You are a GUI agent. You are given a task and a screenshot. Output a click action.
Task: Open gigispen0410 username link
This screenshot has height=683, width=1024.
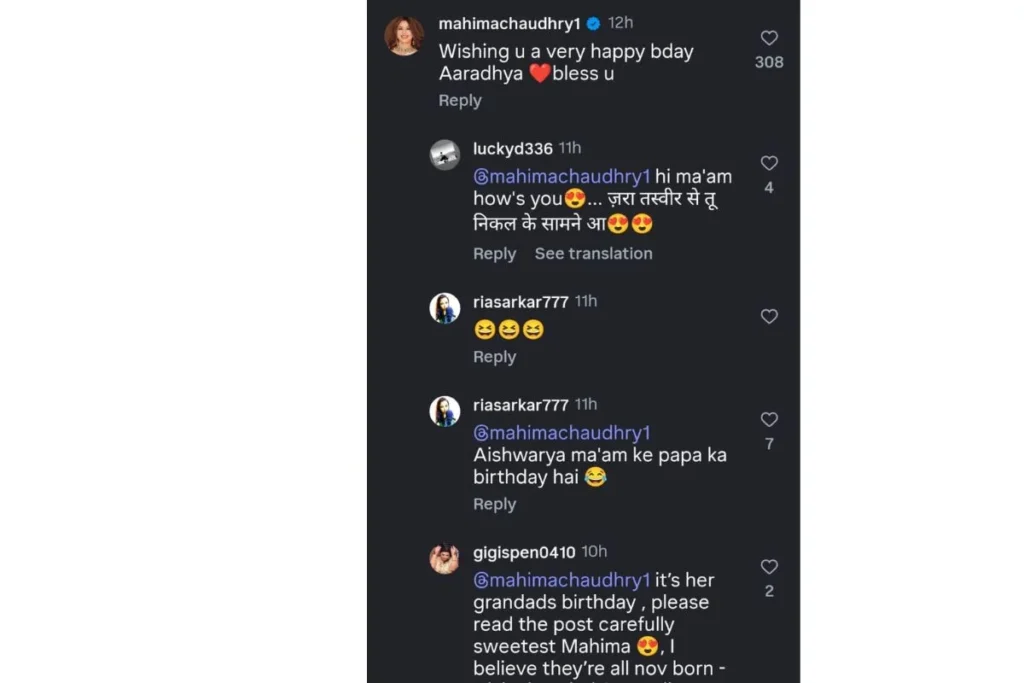point(524,552)
